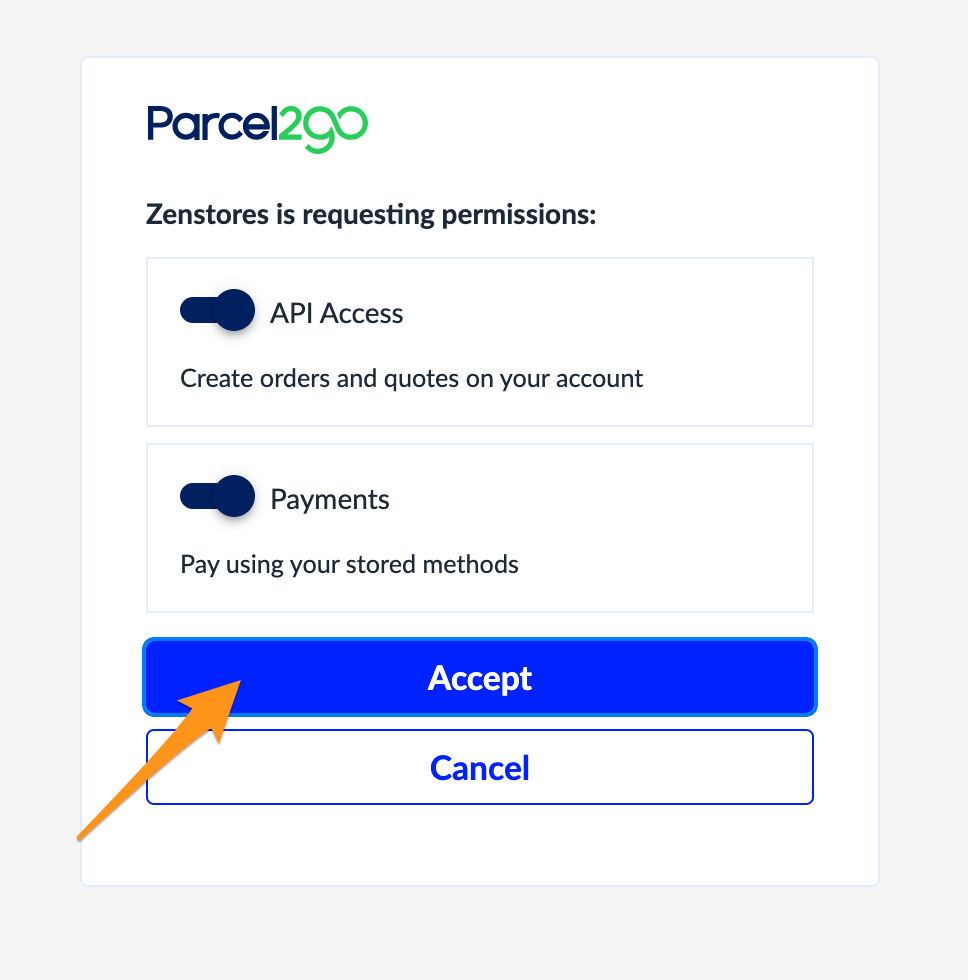Click the green '2go' part of the logo
Image resolution: width=968 pixels, height=980 pixels.
(x=322, y=129)
